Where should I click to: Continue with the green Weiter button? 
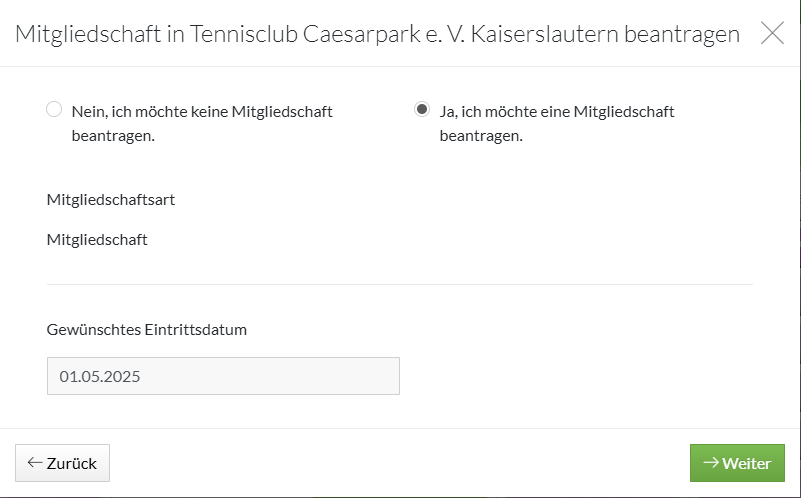click(737, 463)
